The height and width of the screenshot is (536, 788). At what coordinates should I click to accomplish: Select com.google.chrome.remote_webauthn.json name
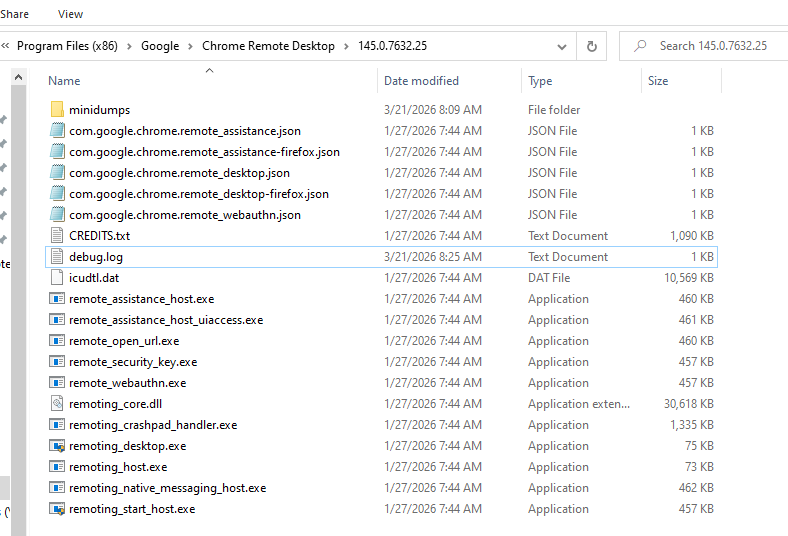[x=185, y=215]
